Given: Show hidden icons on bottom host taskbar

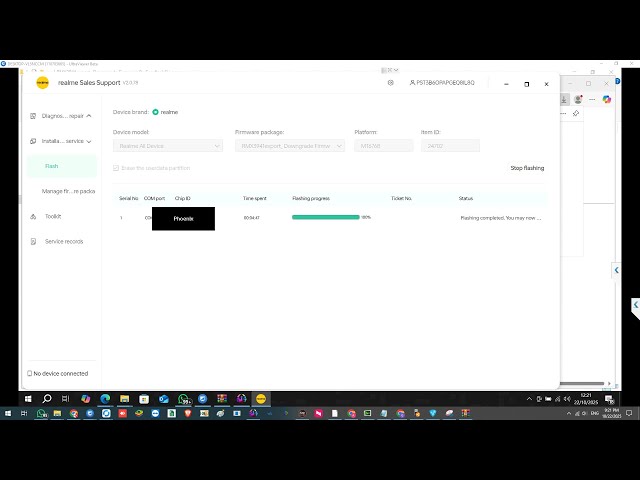Looking at the screenshot, I should coord(569,413).
